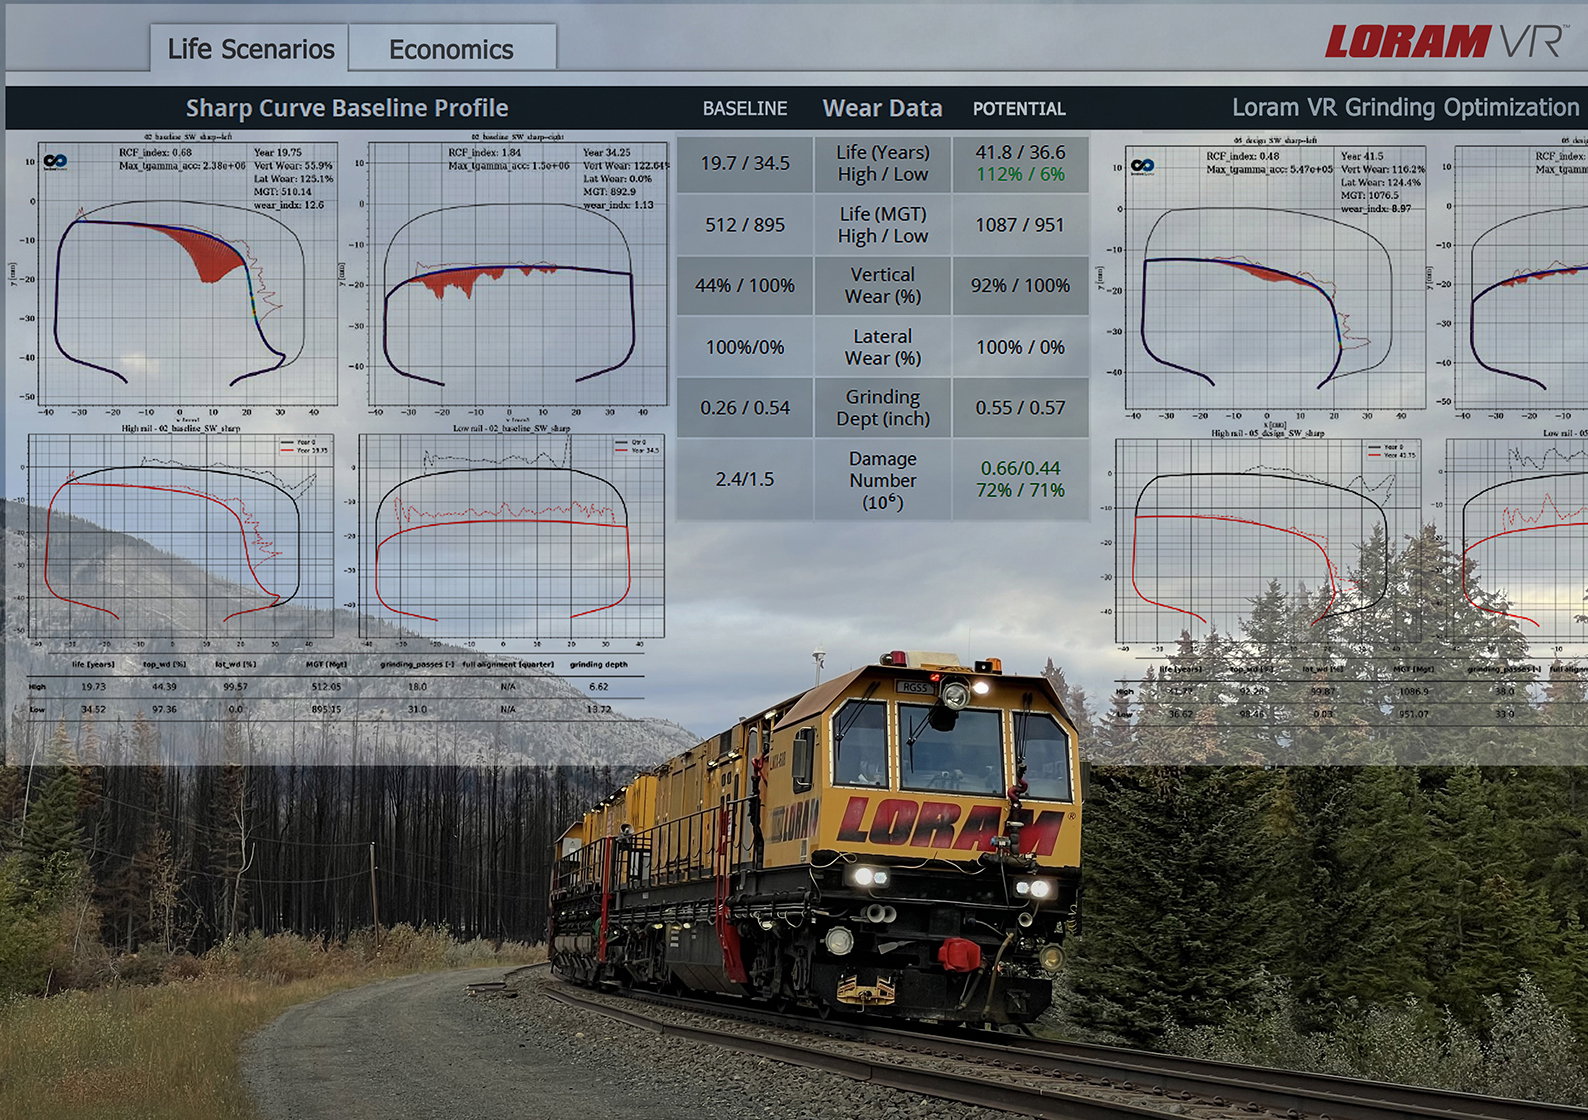The height and width of the screenshot is (1120, 1588).
Task: Select potential MGT value '1087 / 951'
Action: (x=1021, y=225)
